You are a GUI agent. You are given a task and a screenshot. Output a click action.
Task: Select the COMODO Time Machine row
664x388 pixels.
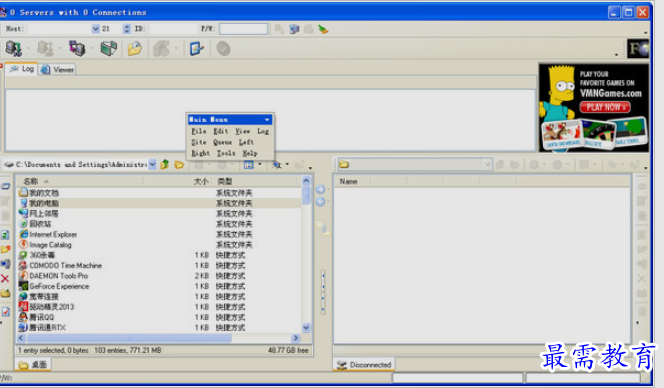click(x=159, y=266)
